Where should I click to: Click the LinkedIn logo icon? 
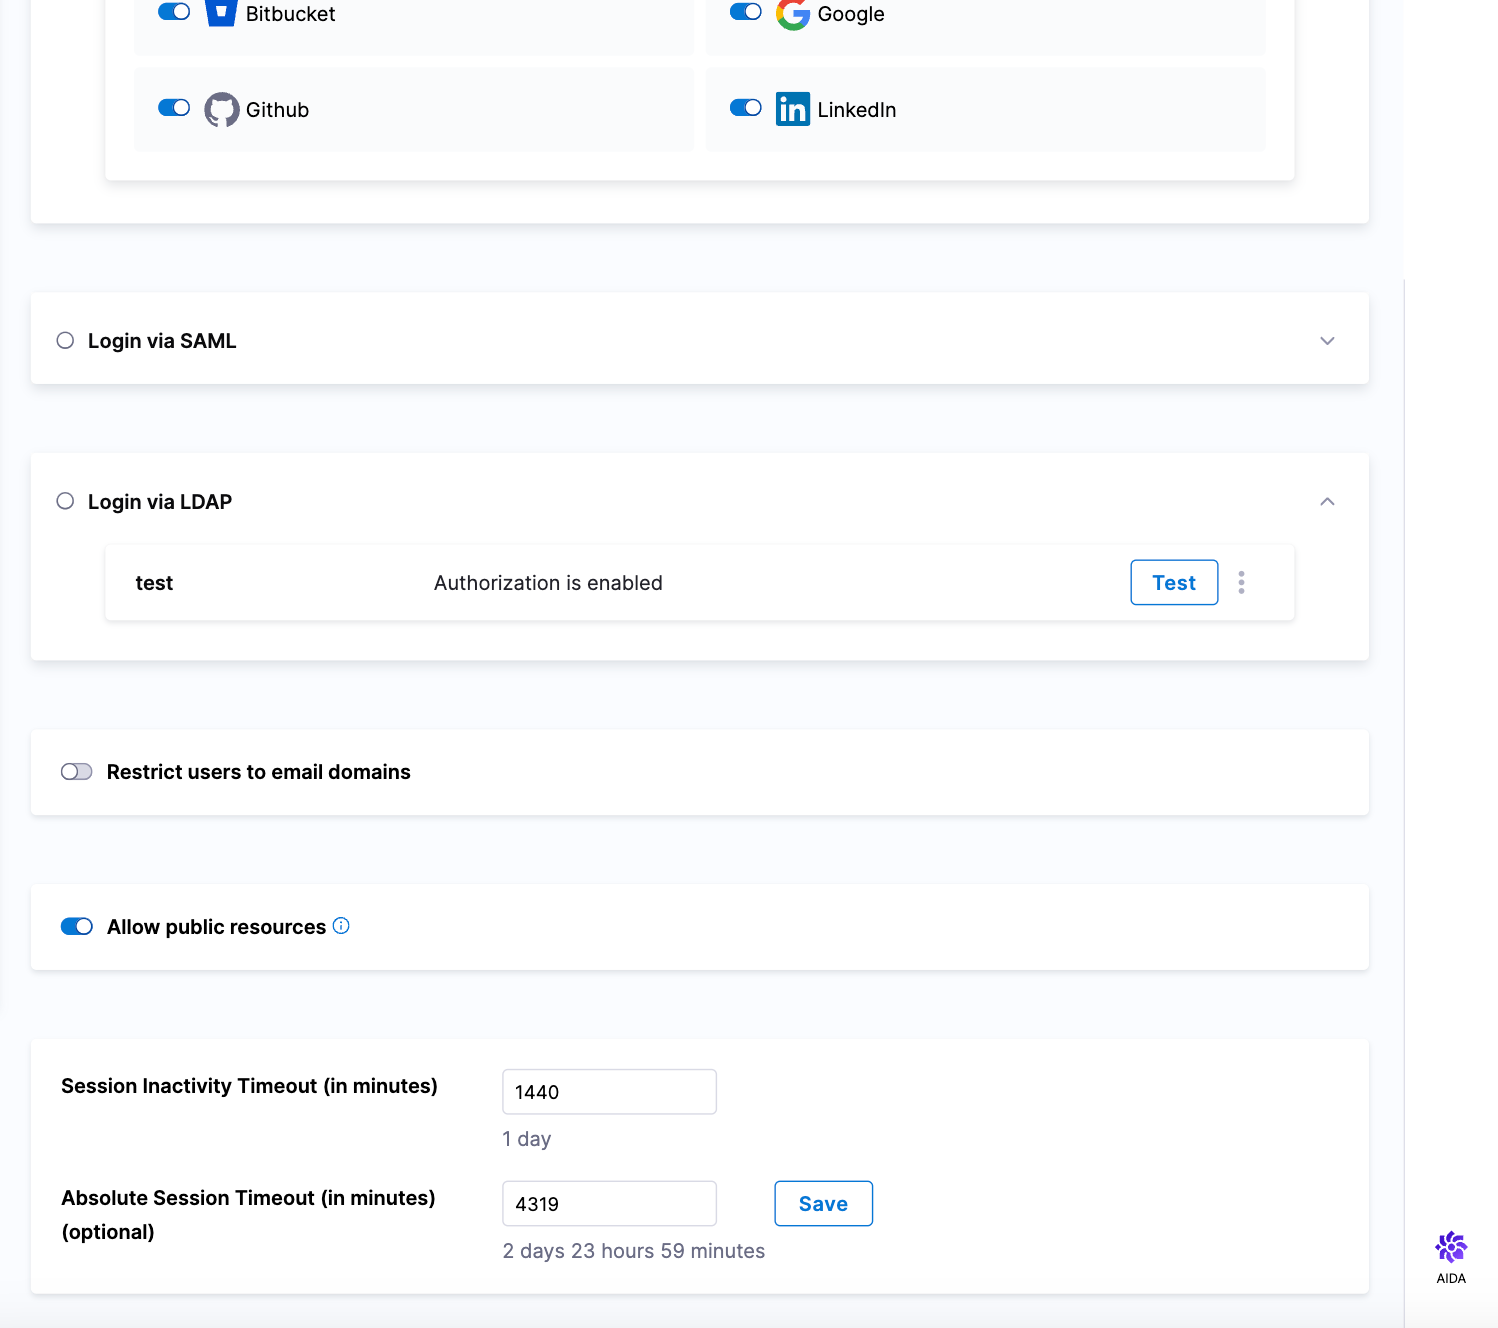tap(792, 109)
